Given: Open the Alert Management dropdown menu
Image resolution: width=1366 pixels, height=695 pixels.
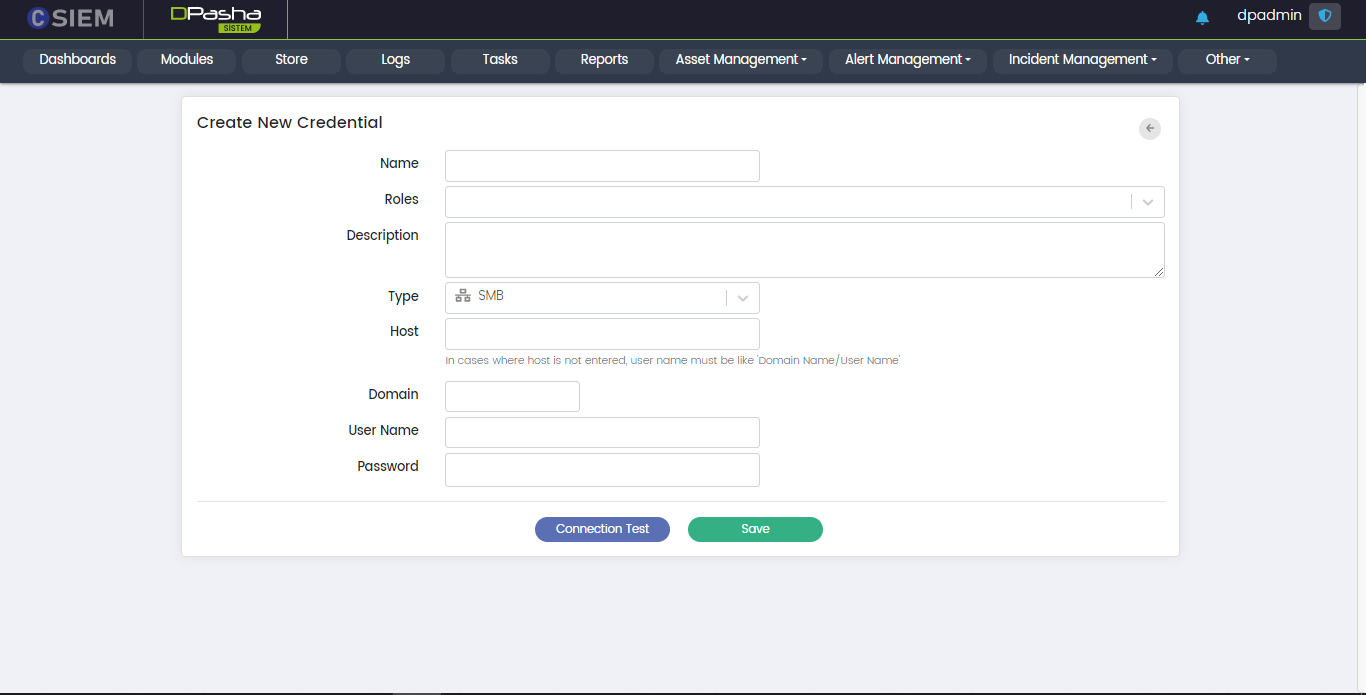Looking at the screenshot, I should click(907, 60).
